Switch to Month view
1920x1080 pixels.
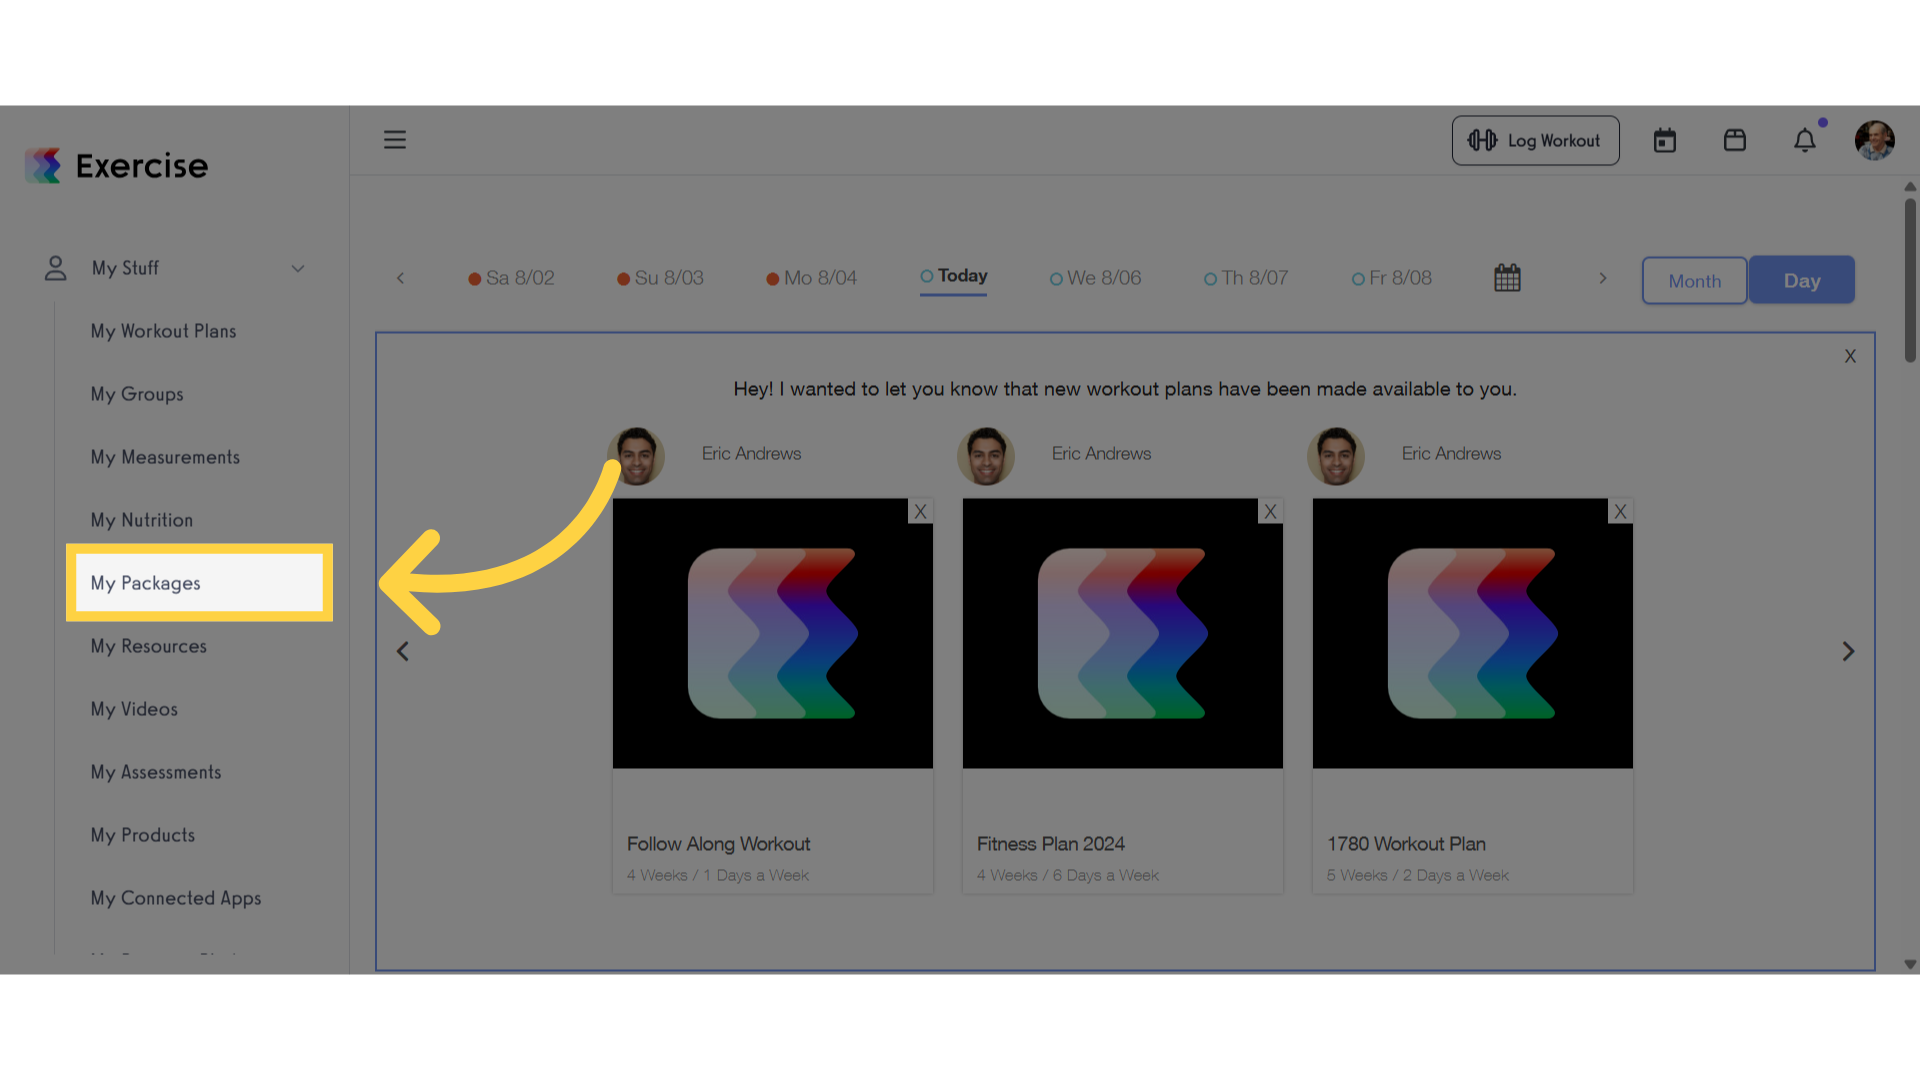click(1694, 281)
